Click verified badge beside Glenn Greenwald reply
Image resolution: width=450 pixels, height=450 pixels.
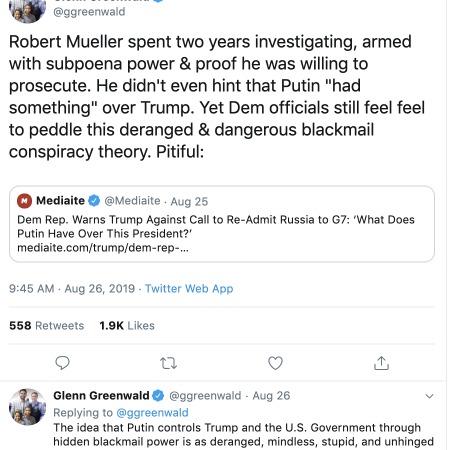158,396
